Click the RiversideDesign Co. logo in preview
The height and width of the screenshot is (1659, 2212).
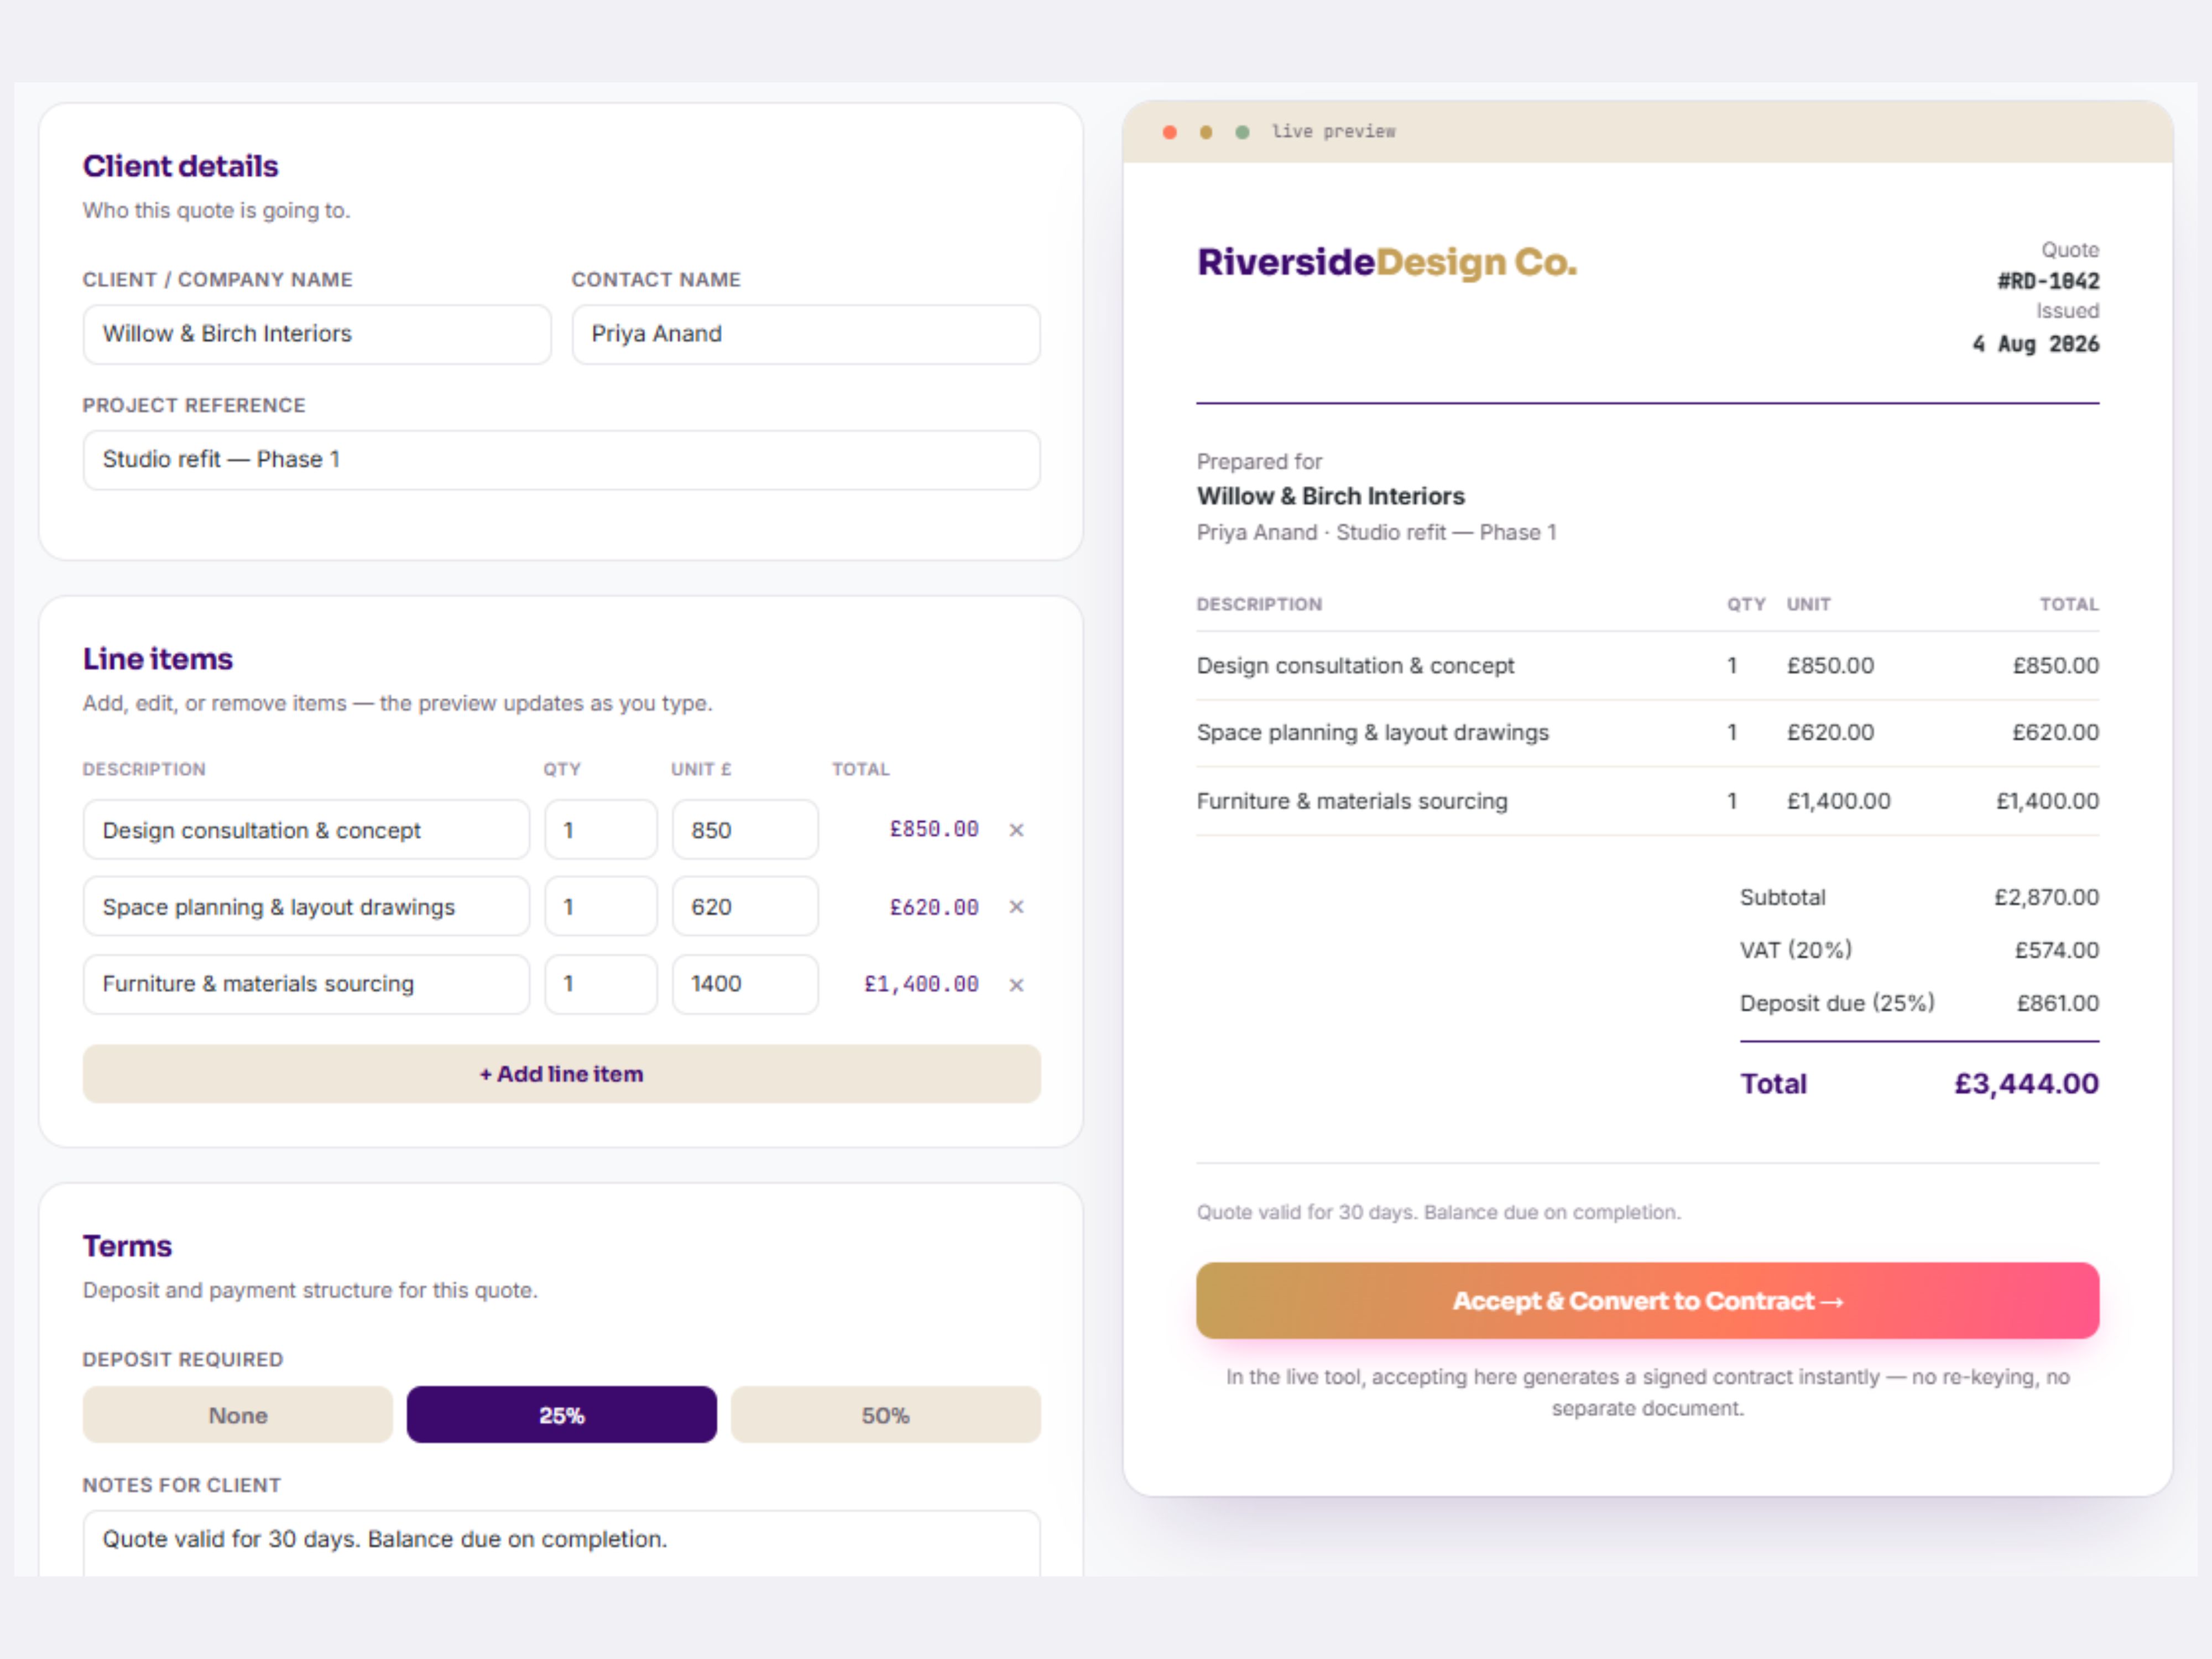1387,262
